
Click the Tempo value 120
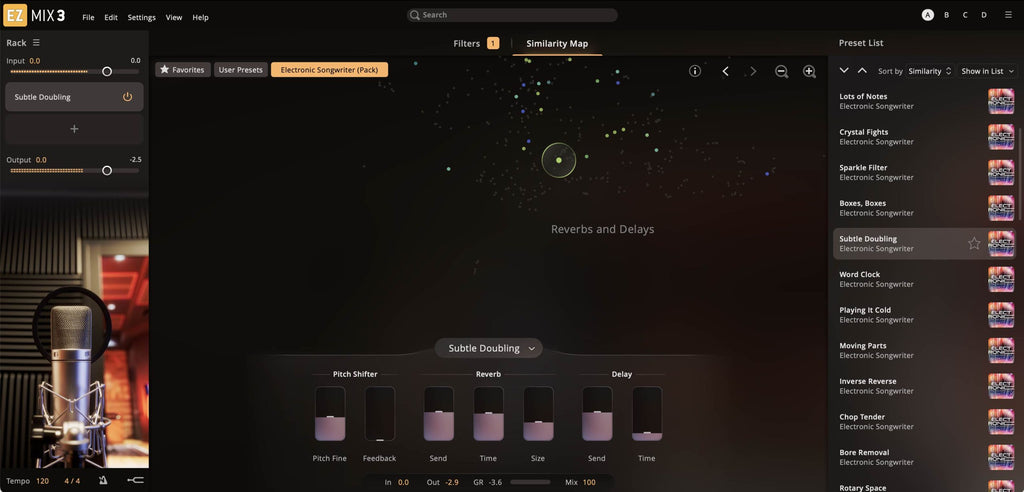pyautogui.click(x=42, y=481)
